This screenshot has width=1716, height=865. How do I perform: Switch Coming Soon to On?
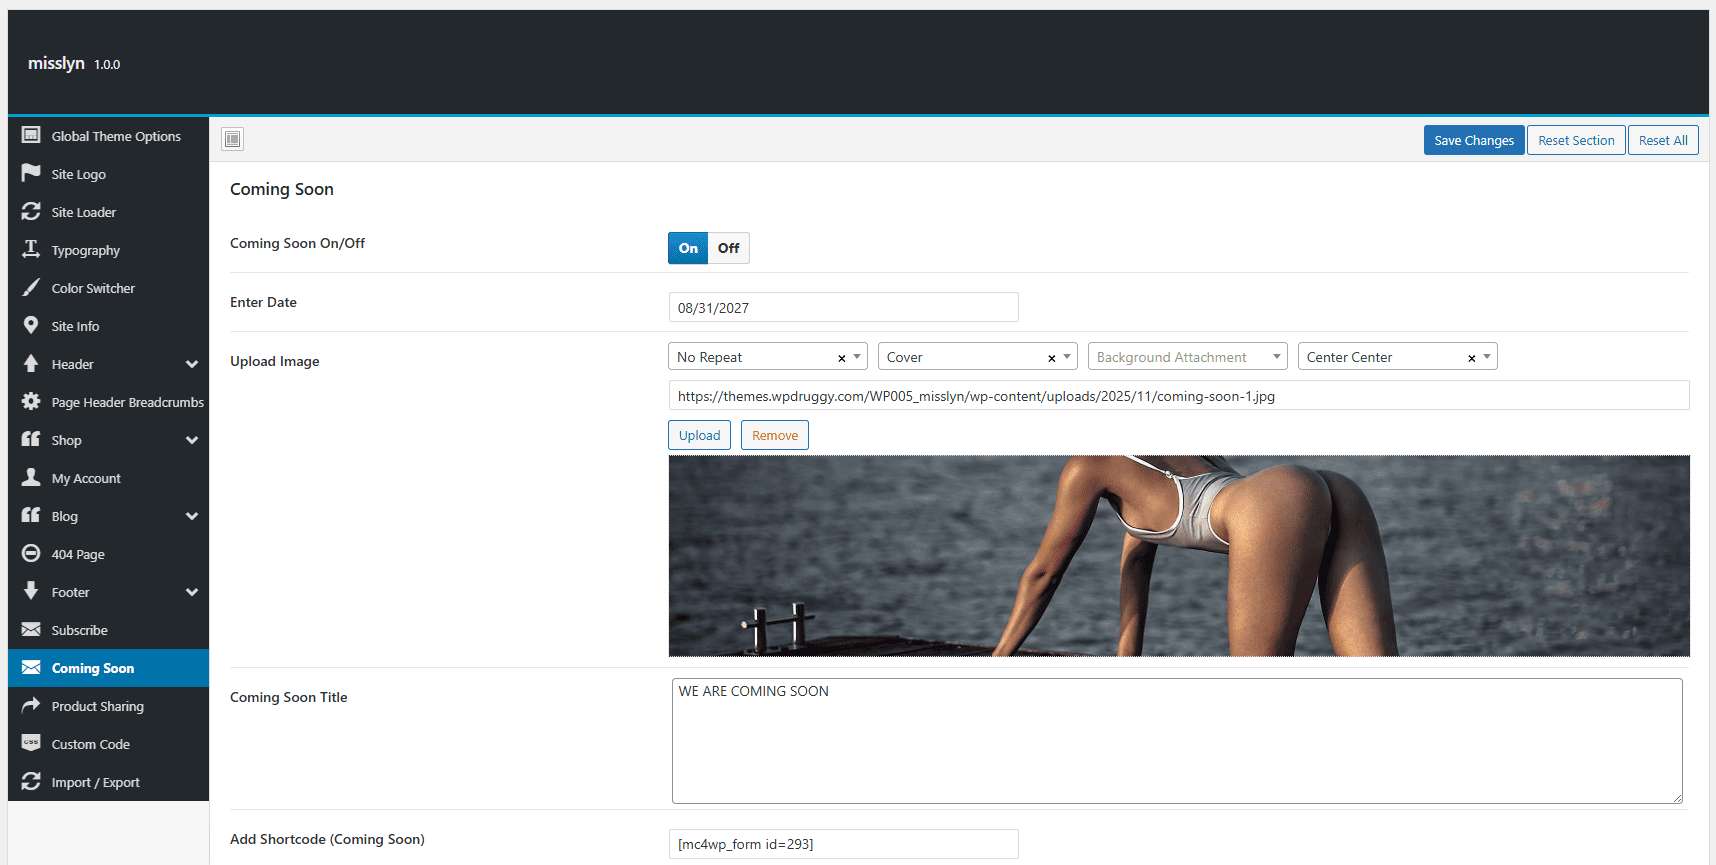pyautogui.click(x=688, y=248)
